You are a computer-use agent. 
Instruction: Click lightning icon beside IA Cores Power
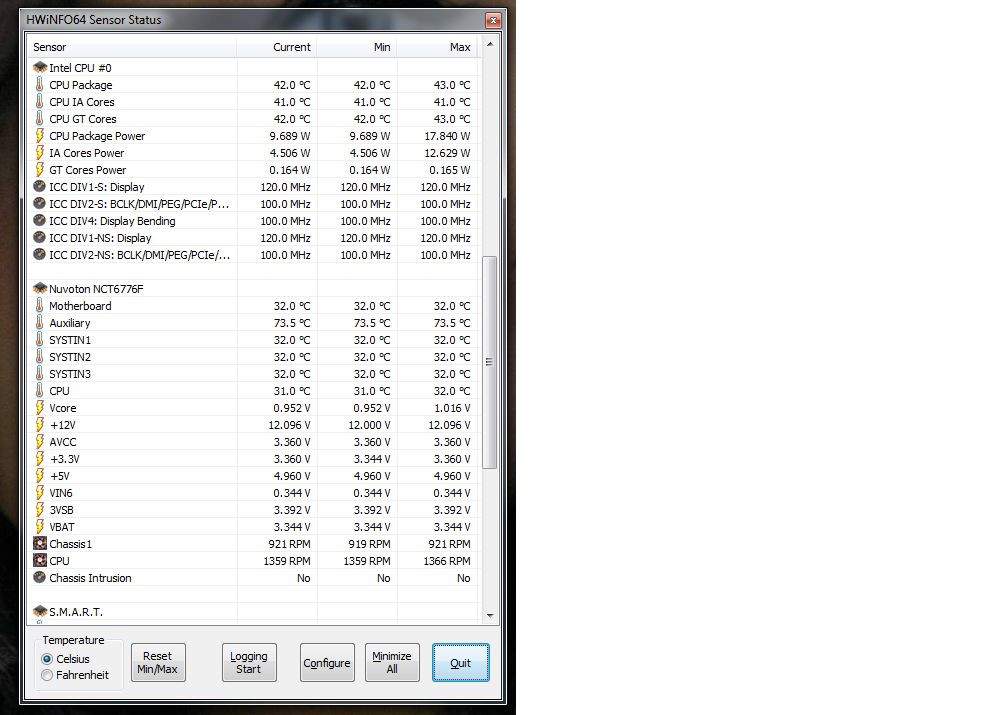pos(39,152)
